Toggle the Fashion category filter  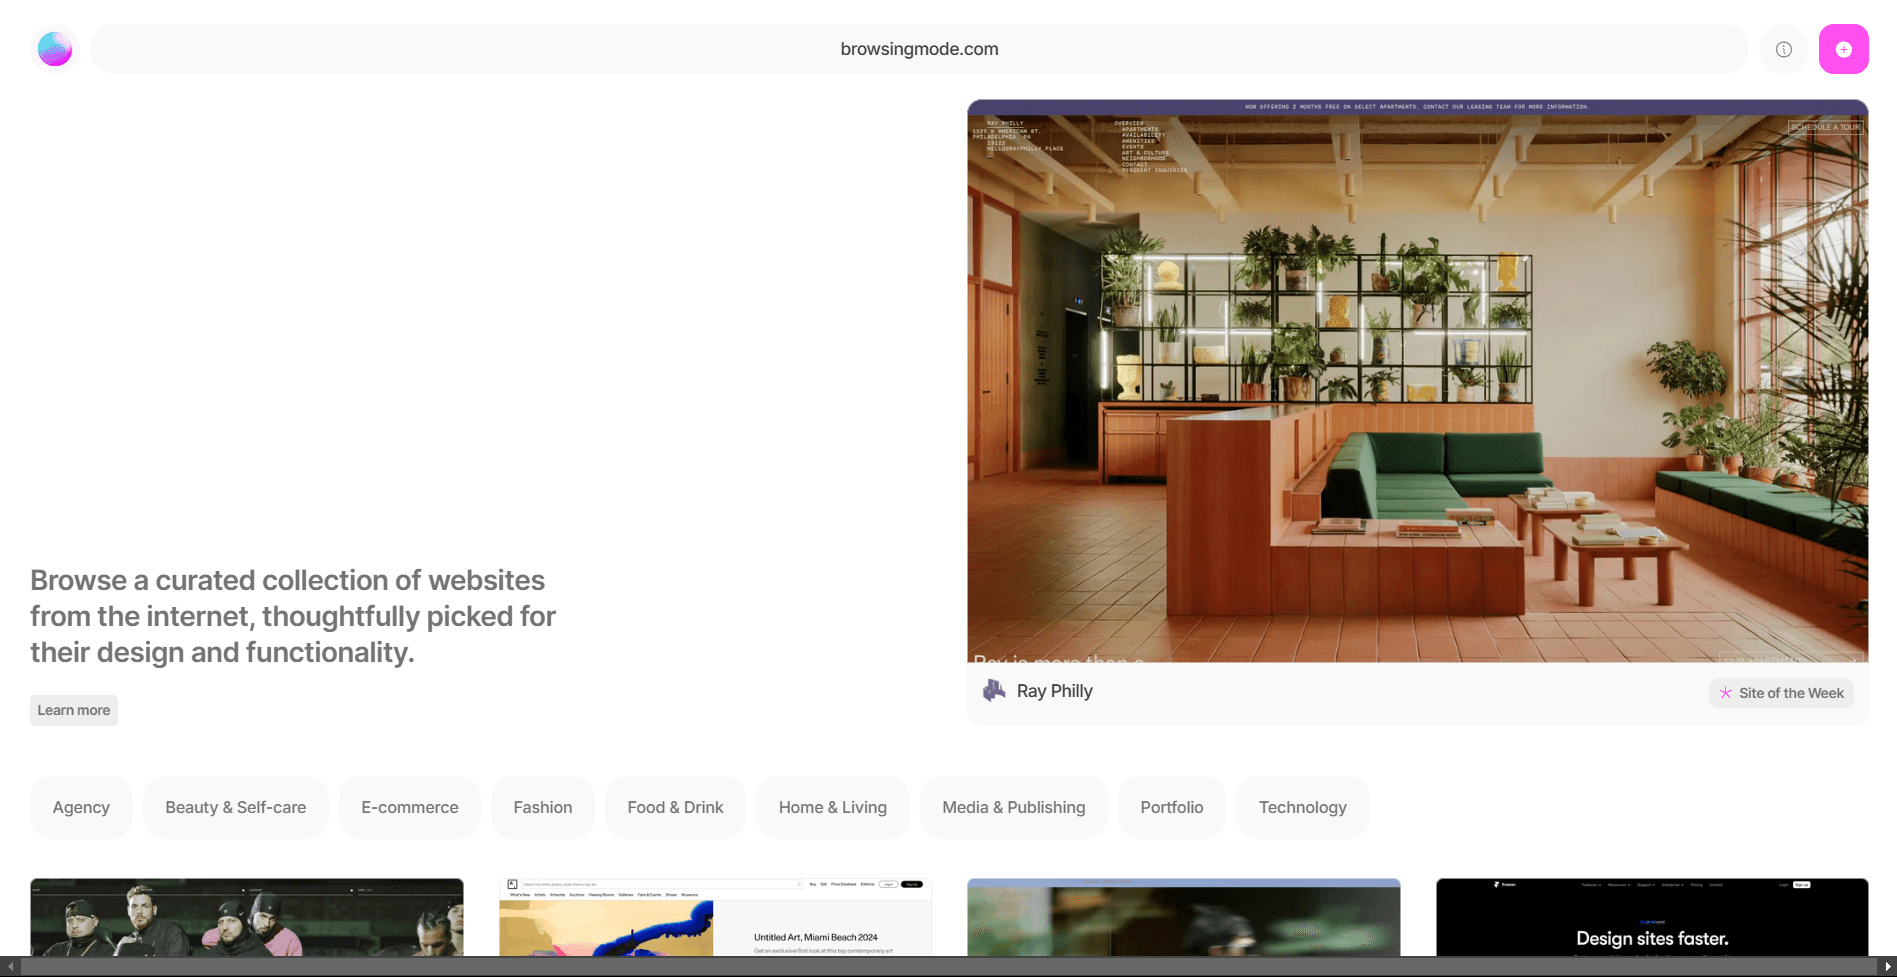[x=542, y=807]
